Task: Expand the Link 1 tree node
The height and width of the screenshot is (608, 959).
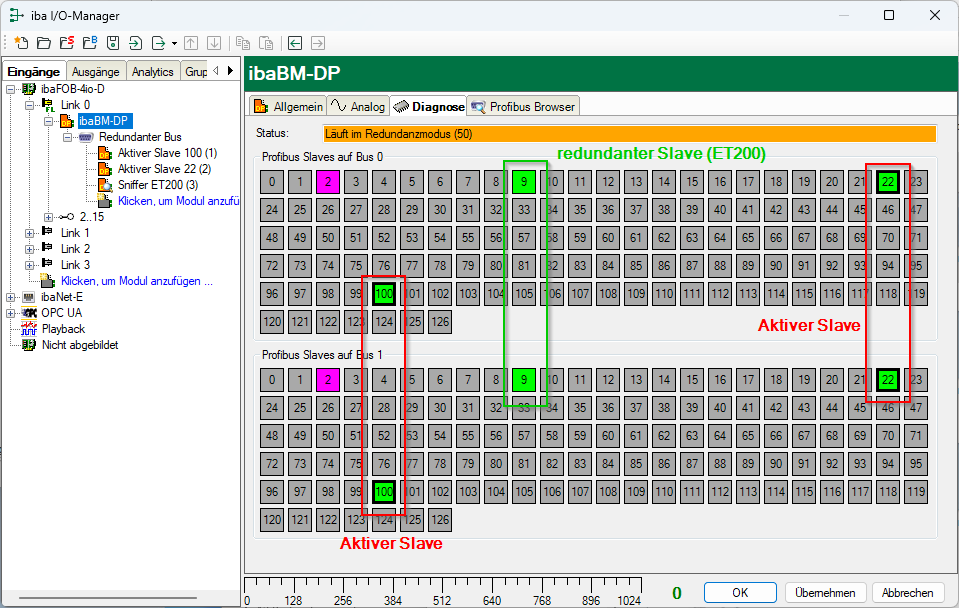Action: tap(29, 233)
